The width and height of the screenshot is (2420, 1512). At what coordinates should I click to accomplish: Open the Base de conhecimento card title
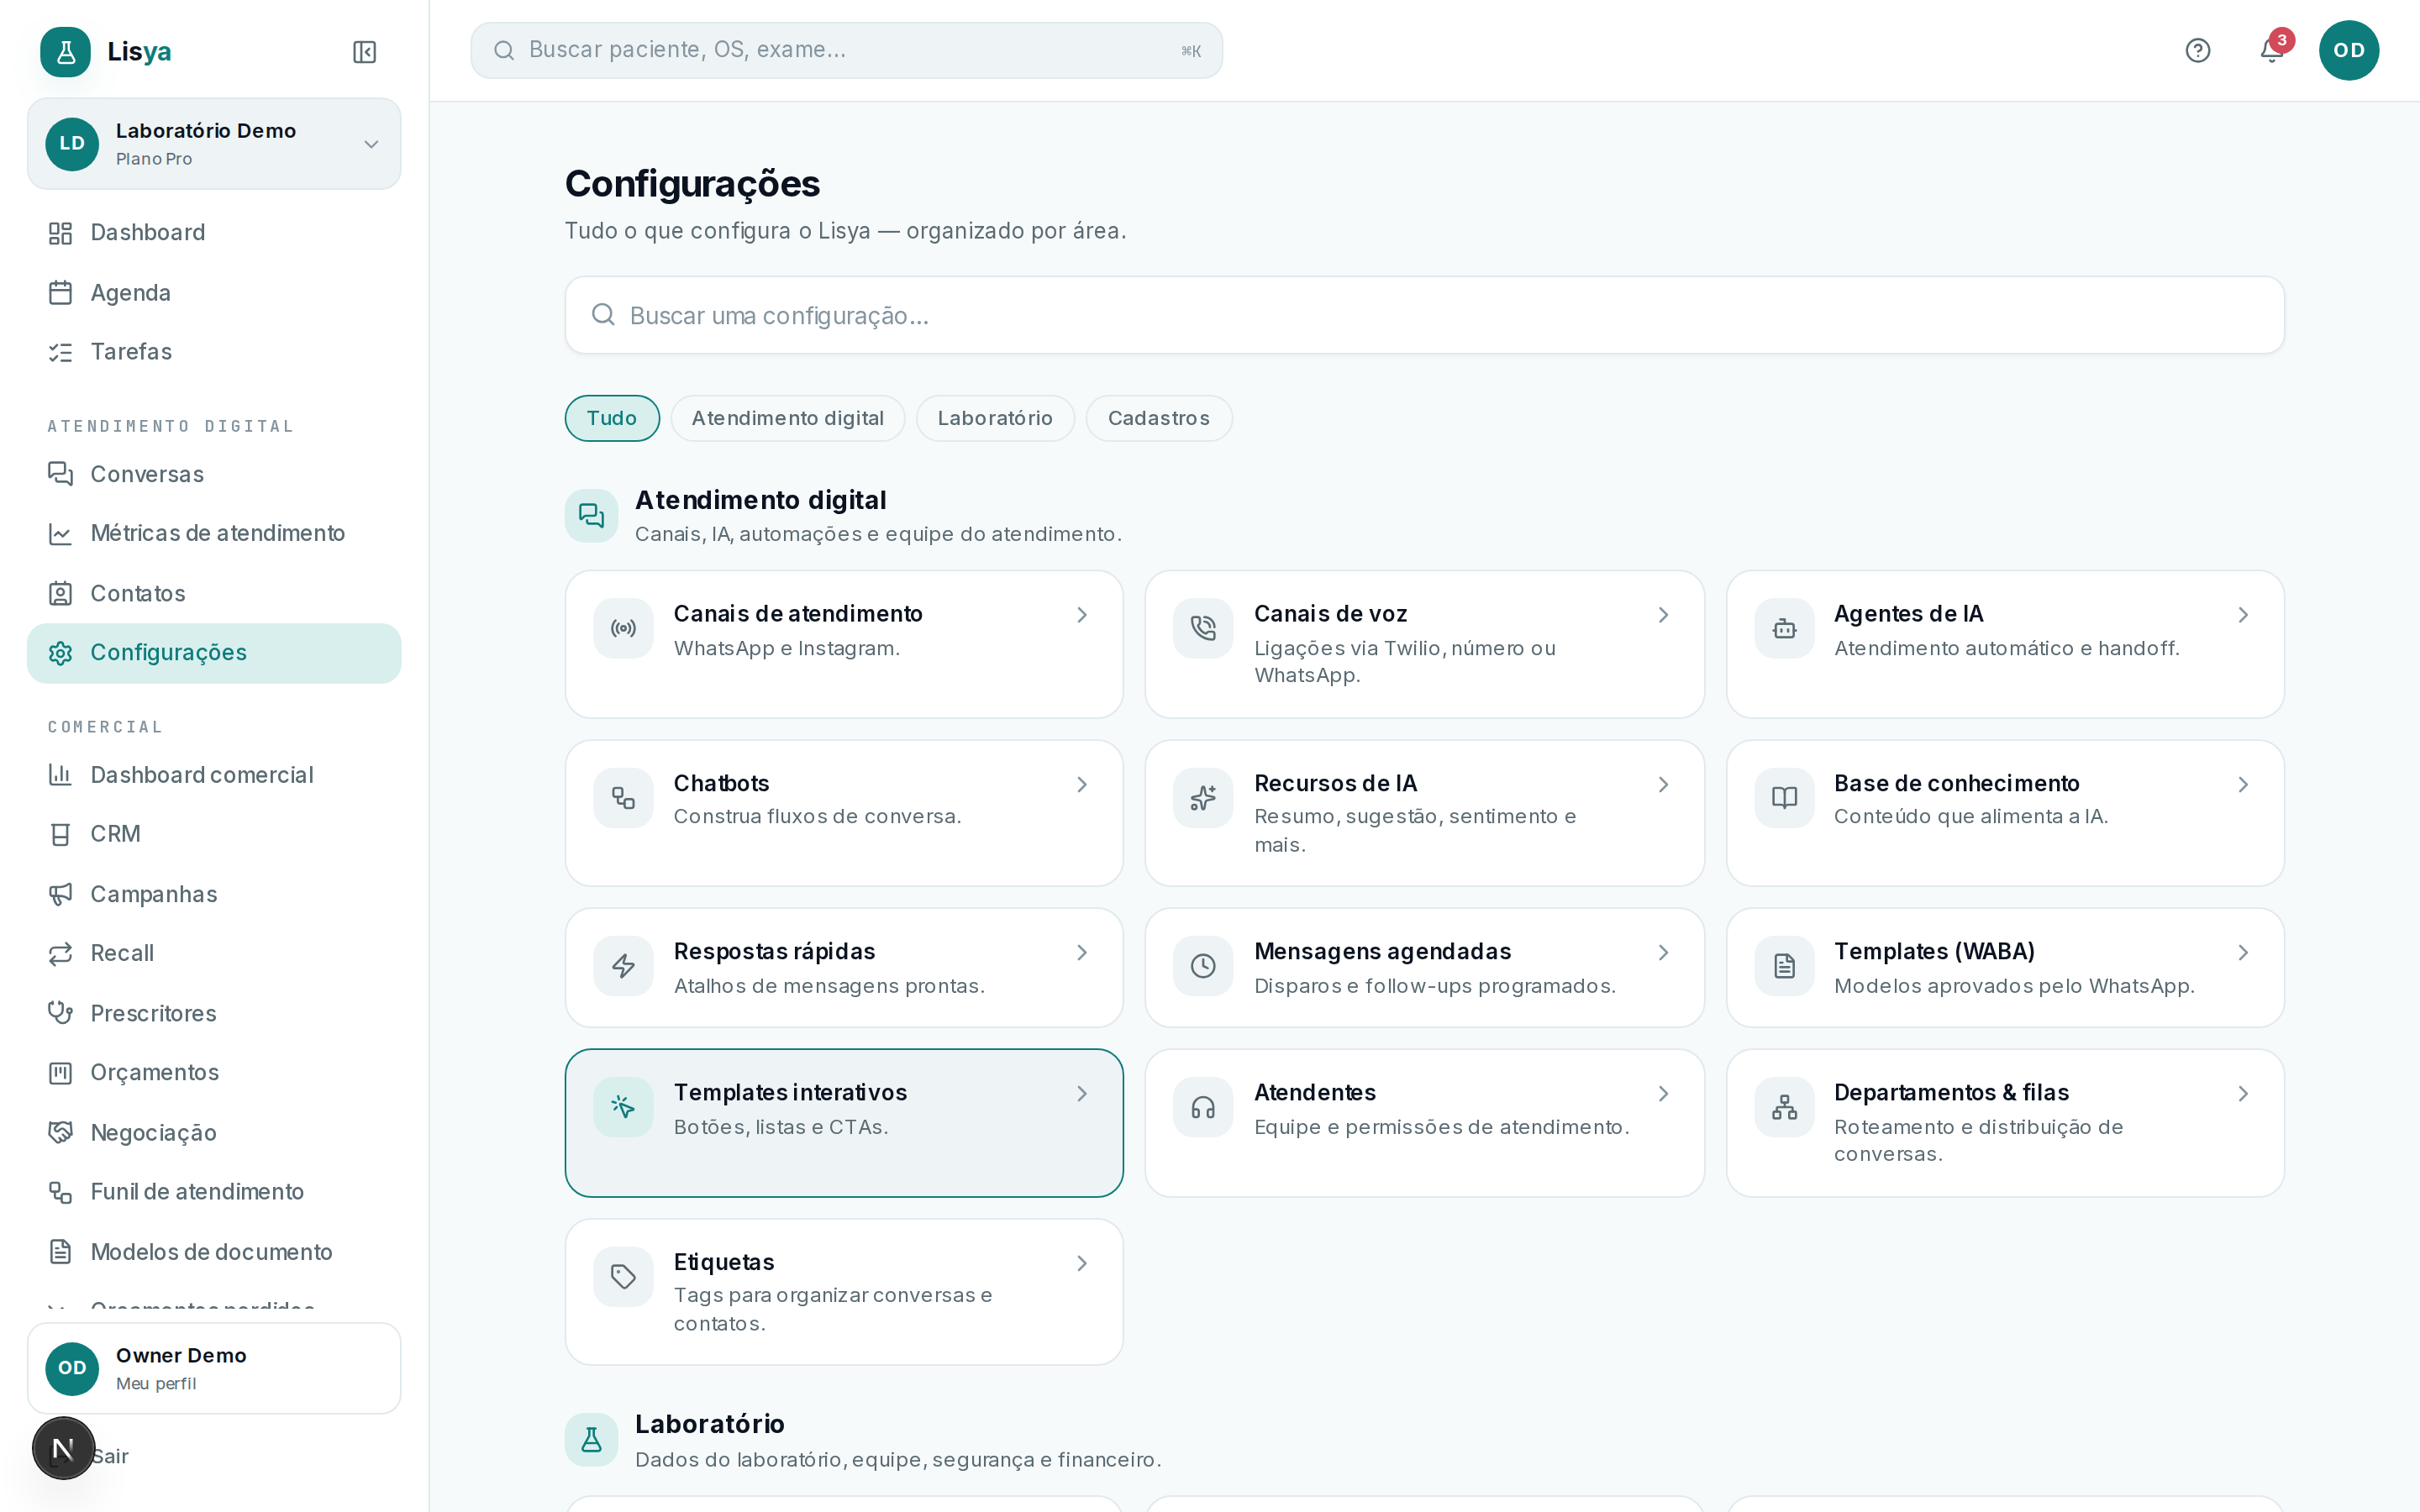(1956, 784)
